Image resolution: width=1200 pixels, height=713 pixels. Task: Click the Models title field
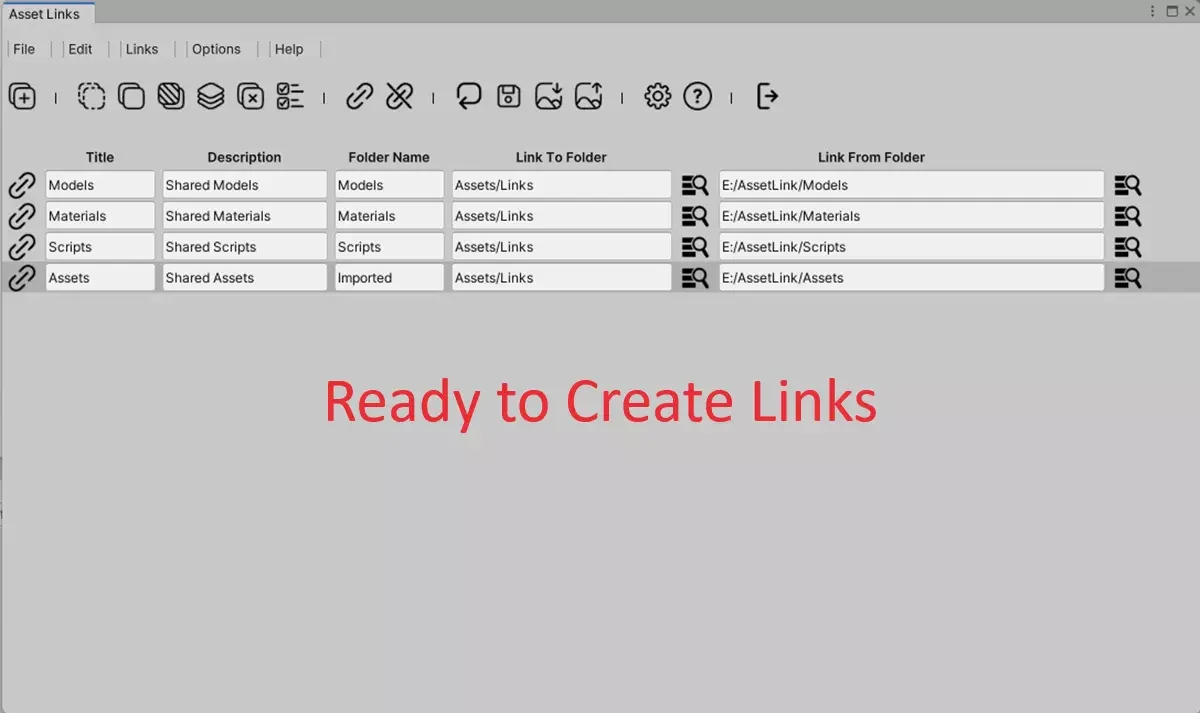[100, 185]
